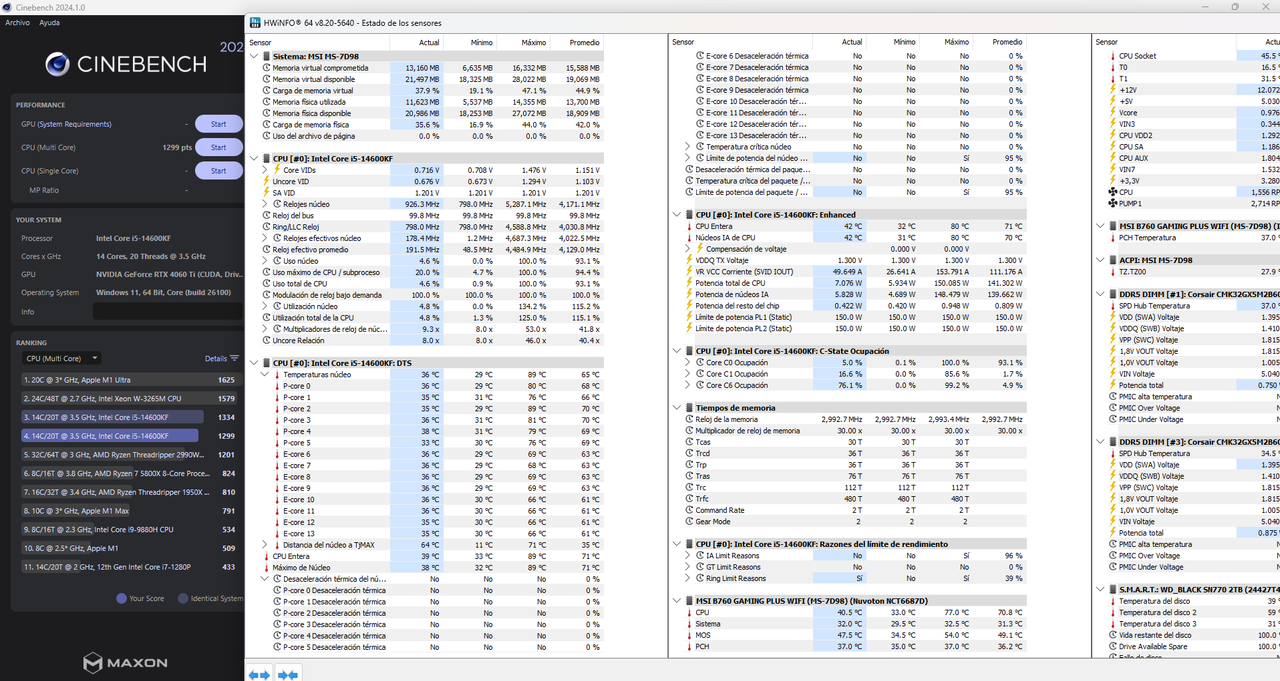Start the CPU (Single Core) test

click(219, 170)
